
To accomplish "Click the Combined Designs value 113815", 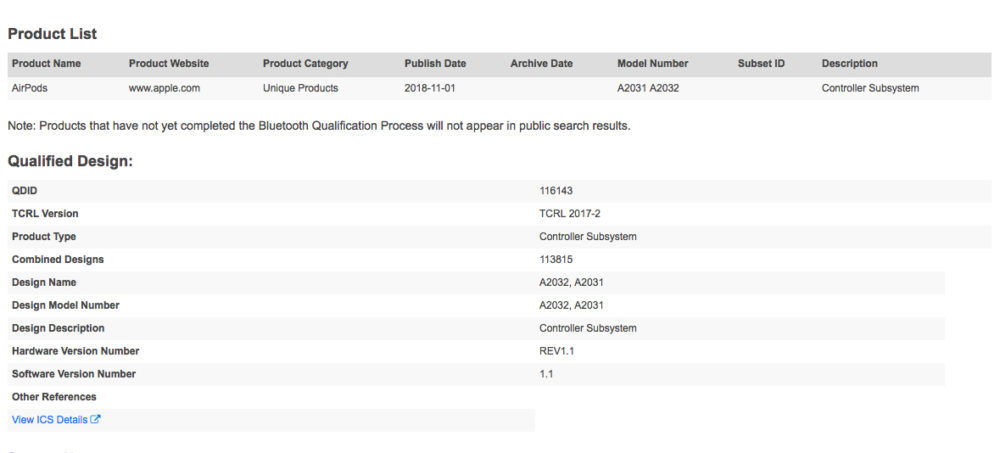I will tap(556, 259).
